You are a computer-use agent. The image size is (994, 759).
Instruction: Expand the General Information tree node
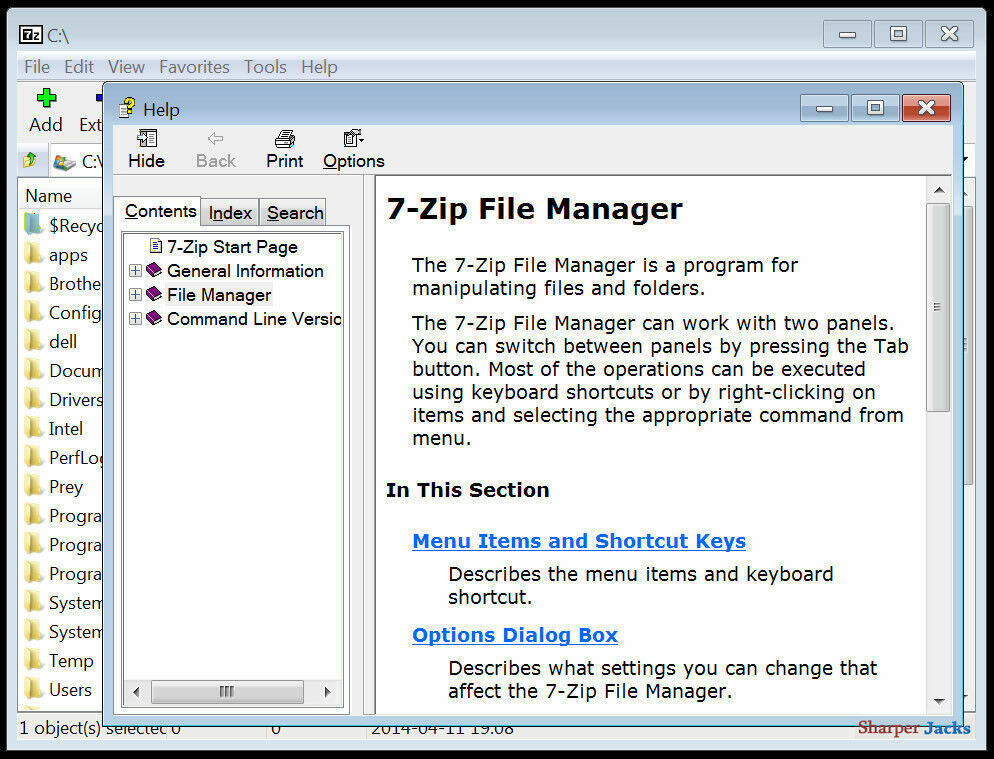135,271
